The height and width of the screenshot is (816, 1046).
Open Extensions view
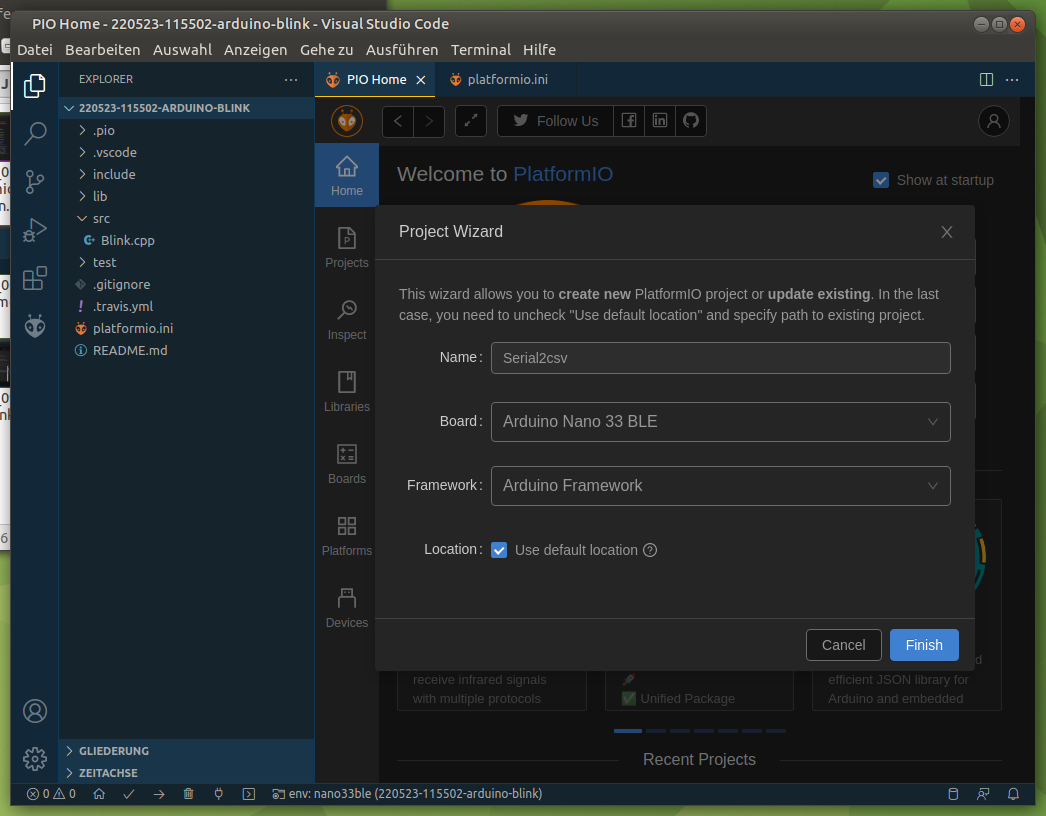coord(35,278)
